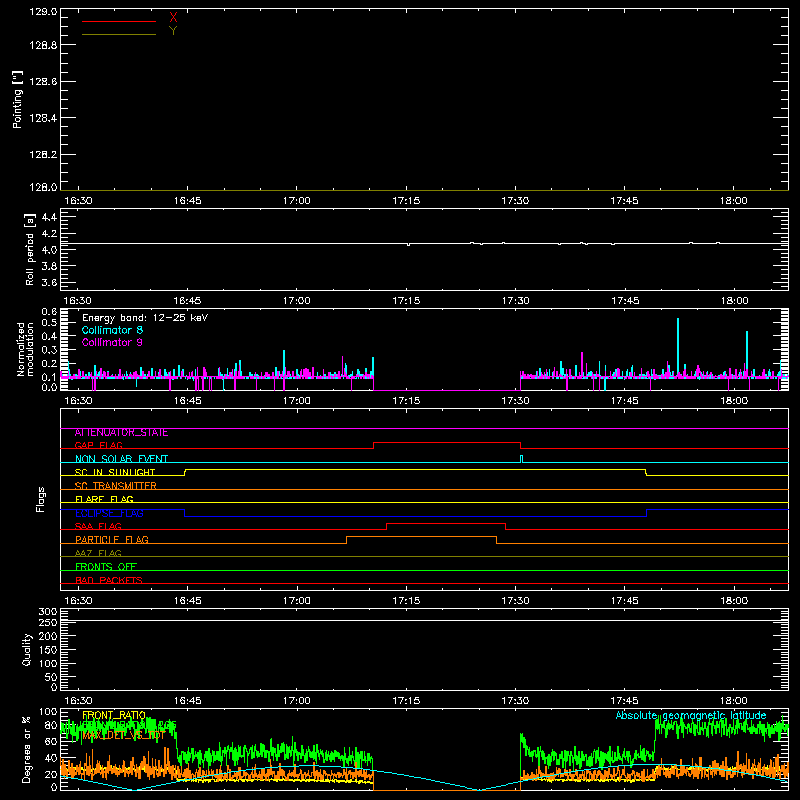The image size is (800, 800).
Task: Click the 'Degrees or %' axis title
Action: [26, 749]
